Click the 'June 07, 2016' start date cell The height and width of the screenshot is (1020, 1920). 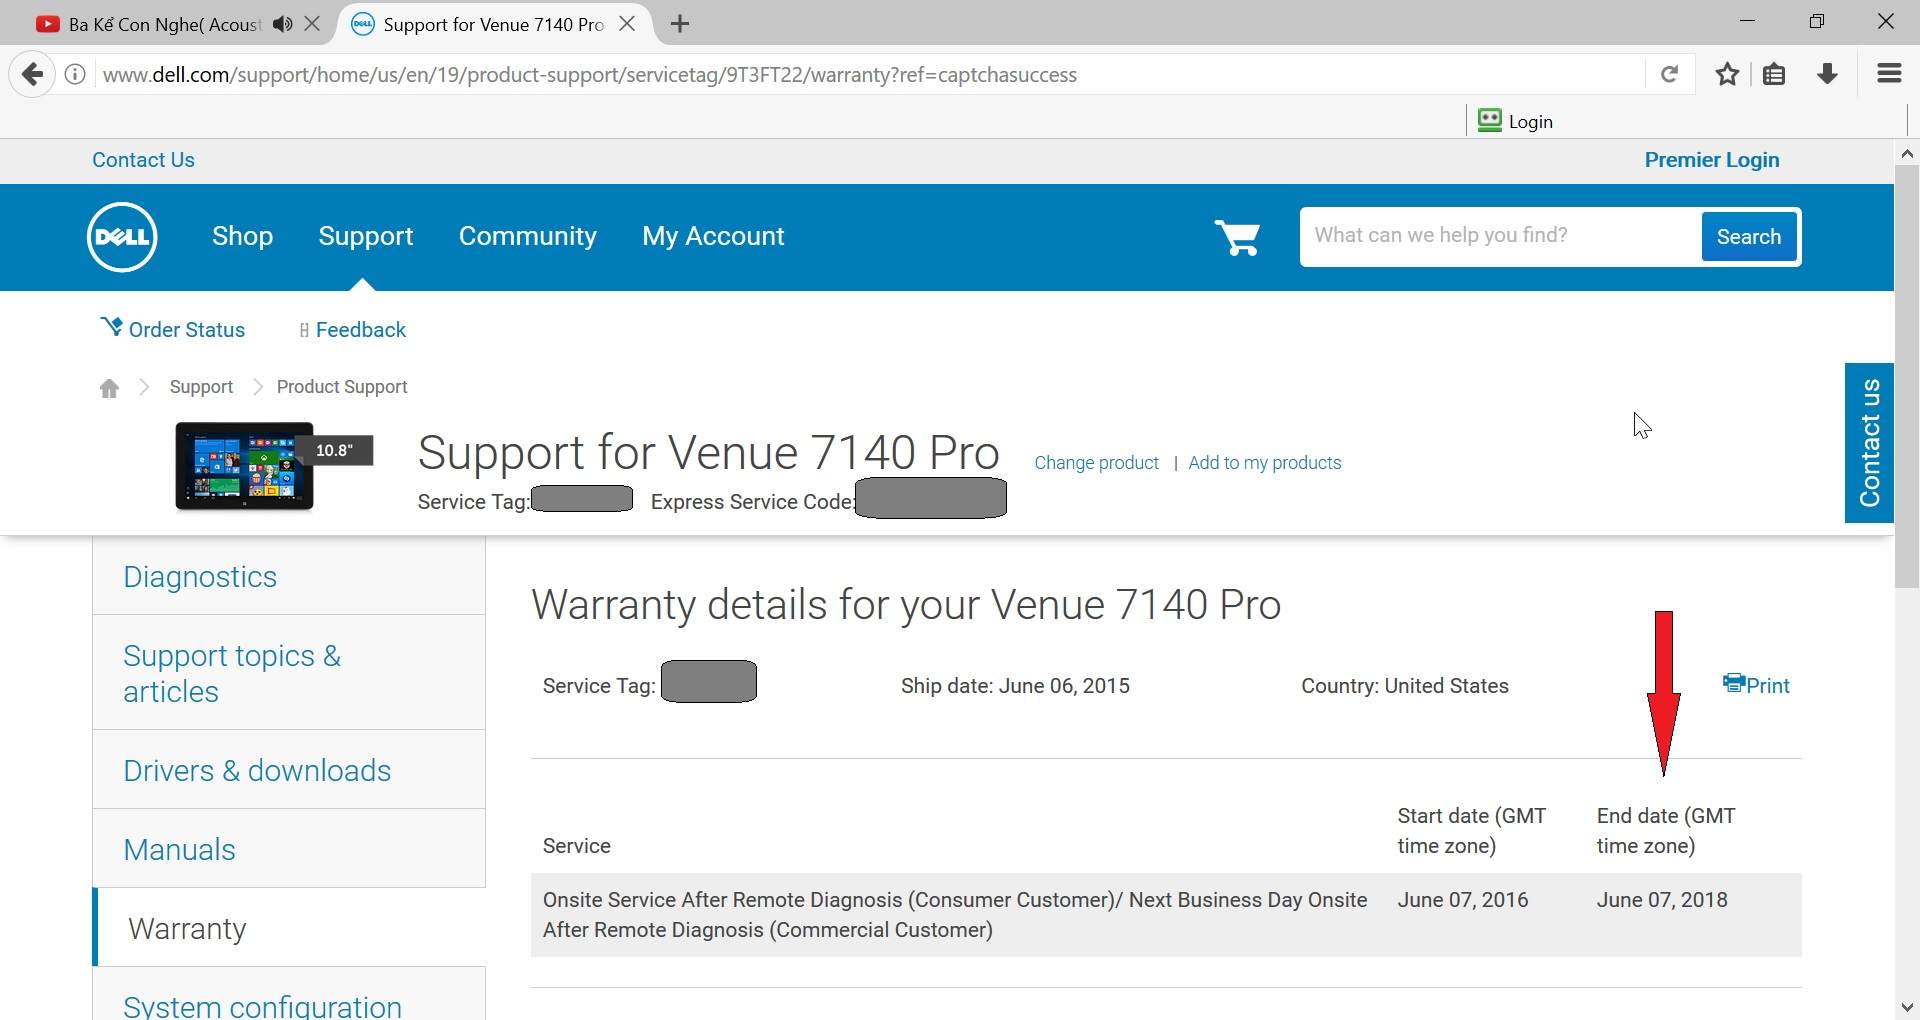1463,899
